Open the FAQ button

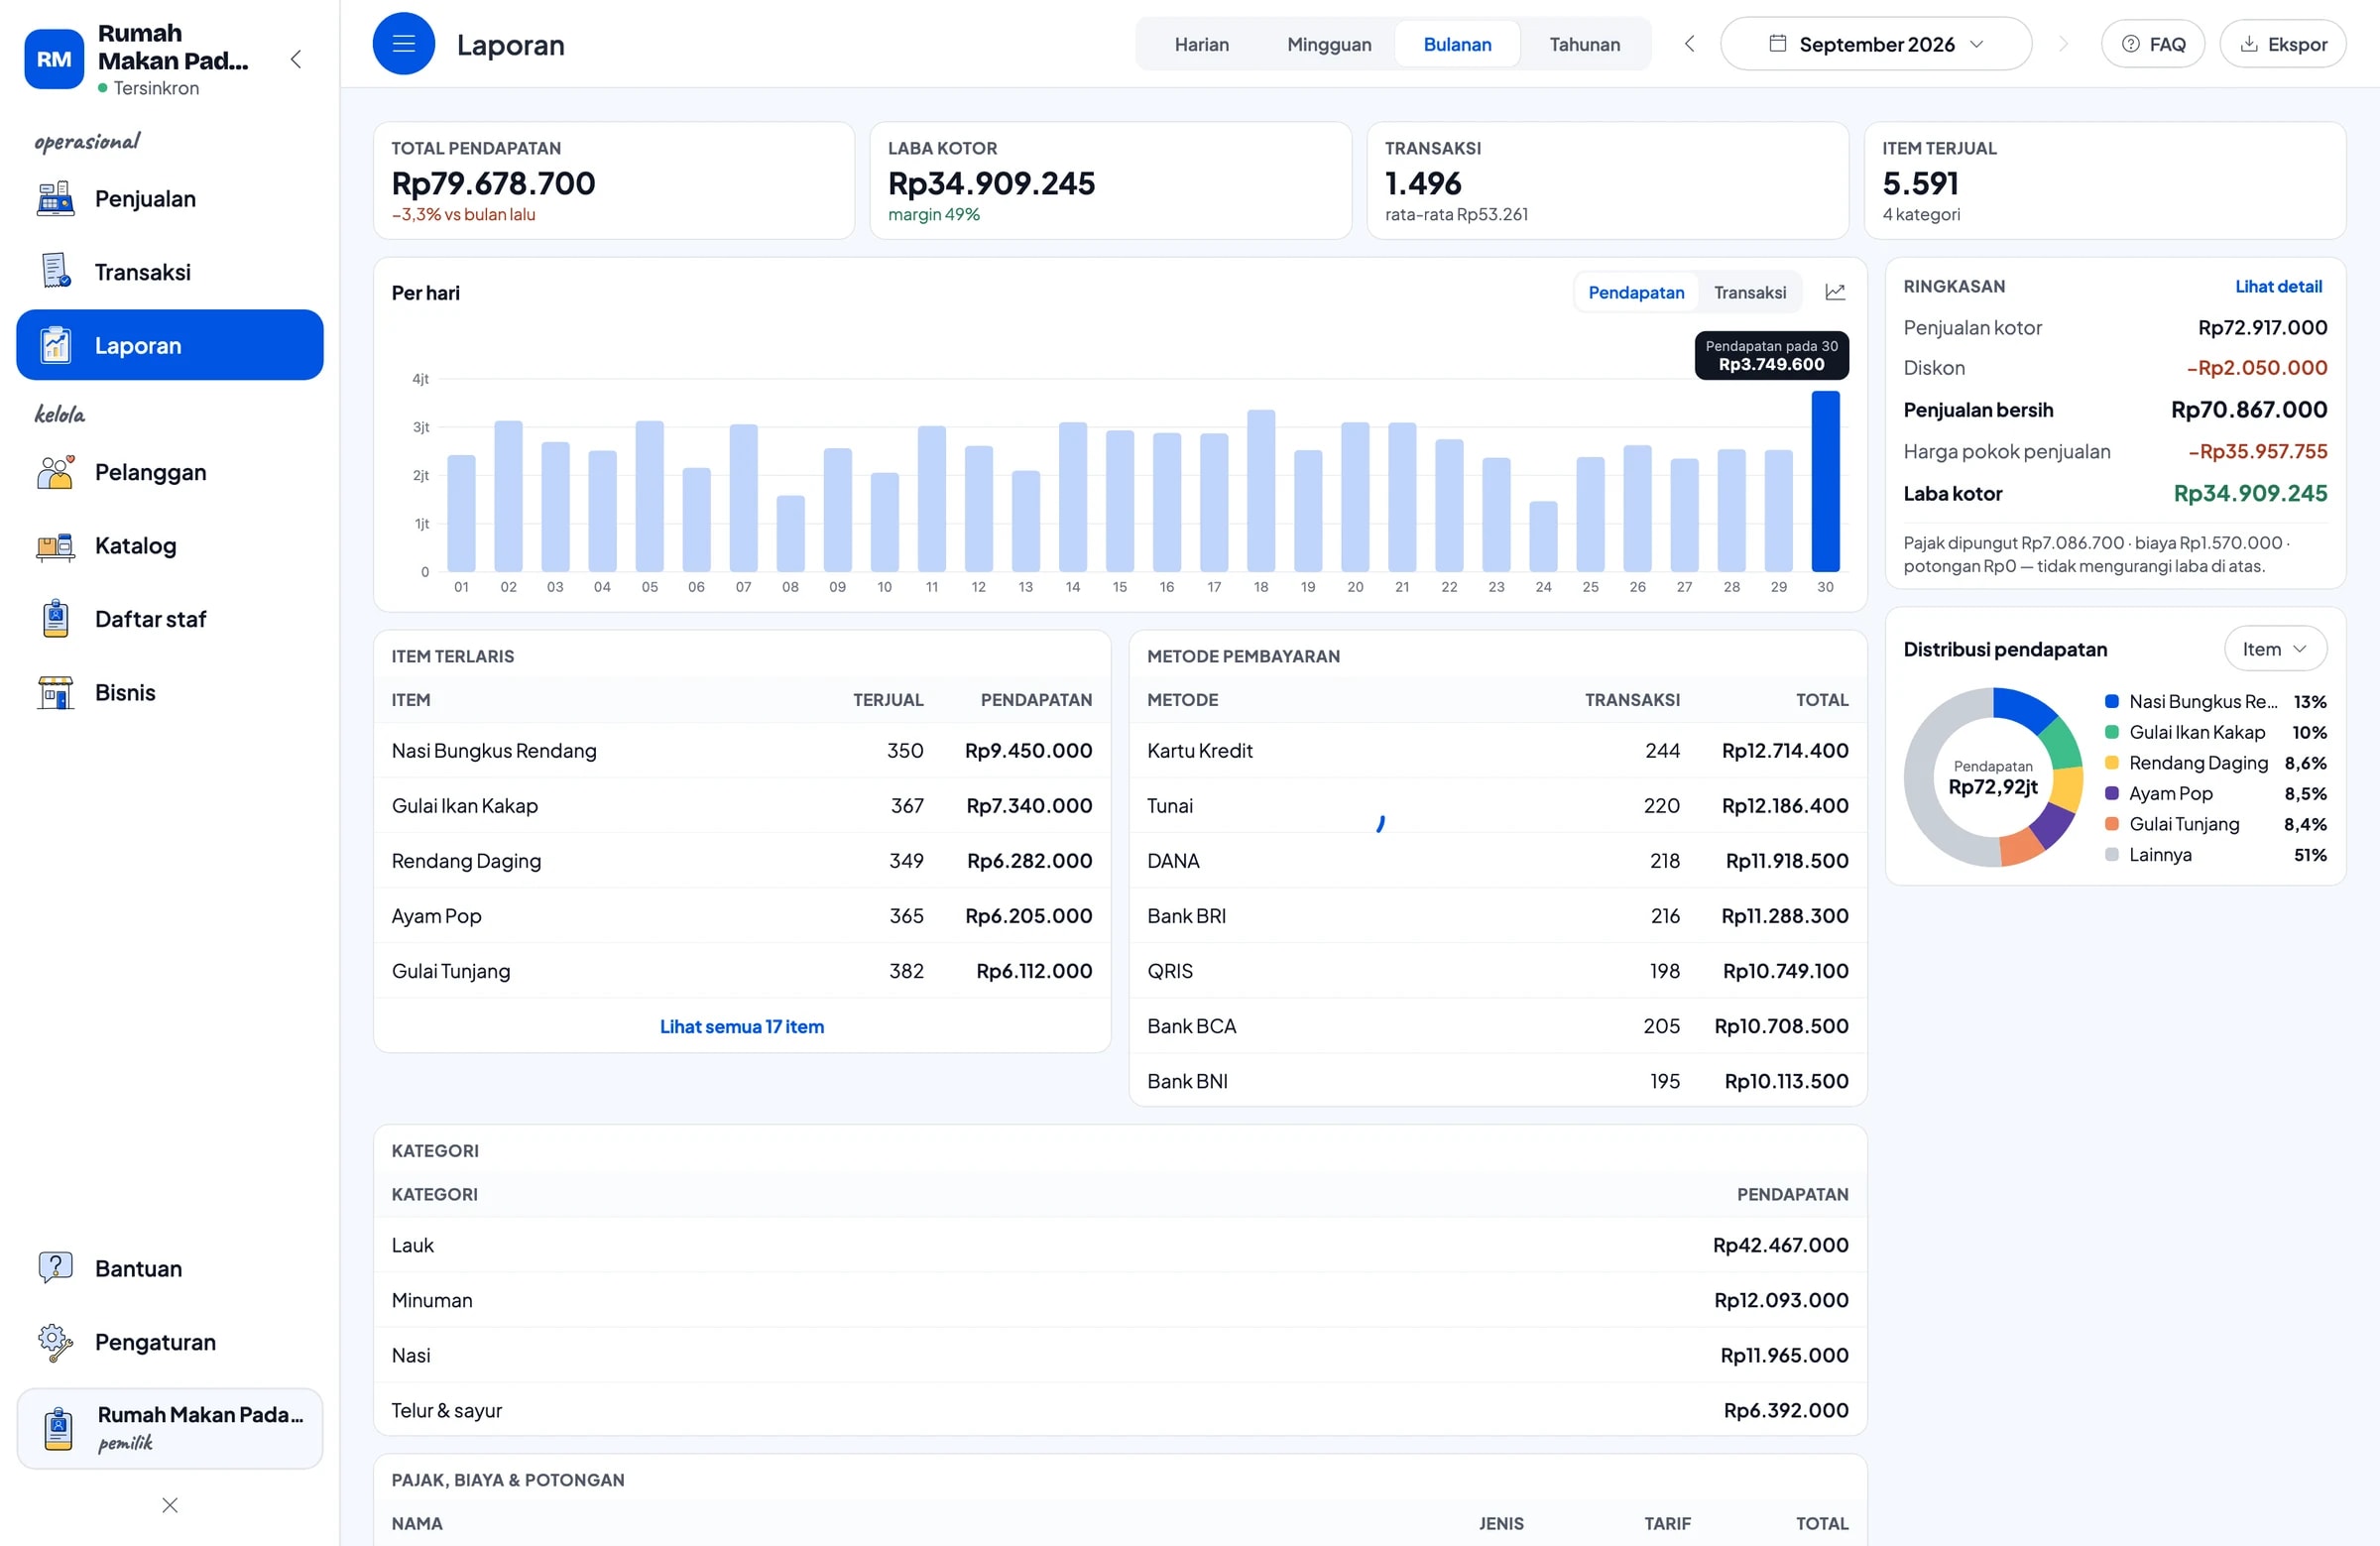(2153, 44)
